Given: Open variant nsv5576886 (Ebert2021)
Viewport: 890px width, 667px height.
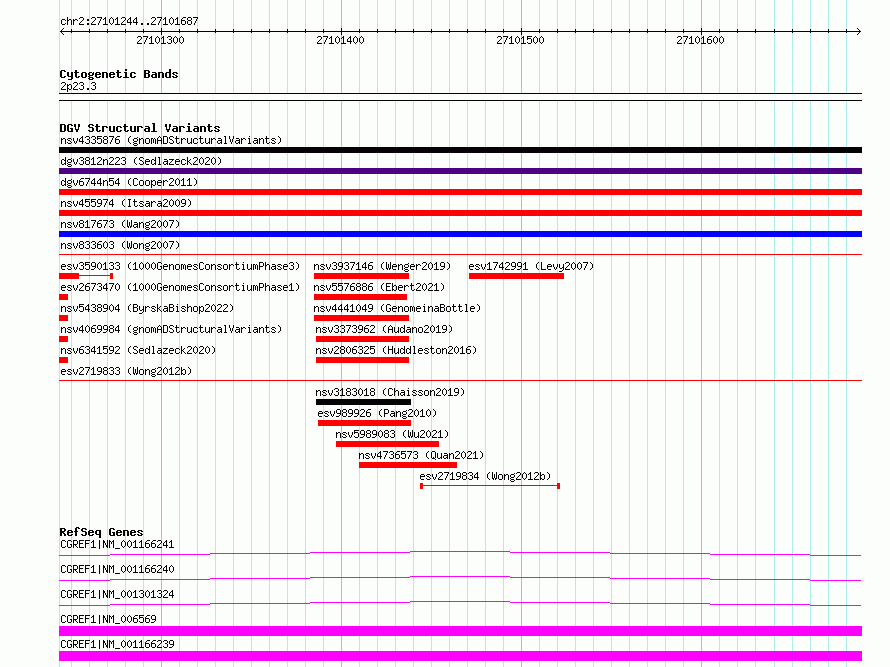Looking at the screenshot, I should [x=379, y=287].
